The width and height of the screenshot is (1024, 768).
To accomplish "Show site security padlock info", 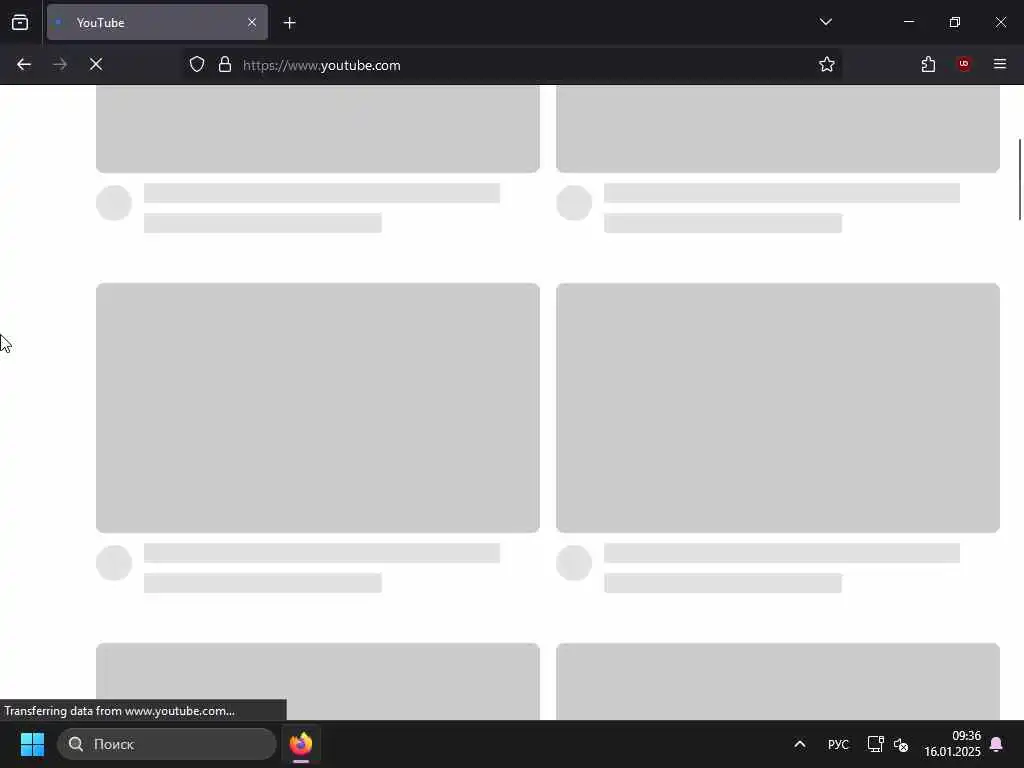I will pyautogui.click(x=225, y=65).
